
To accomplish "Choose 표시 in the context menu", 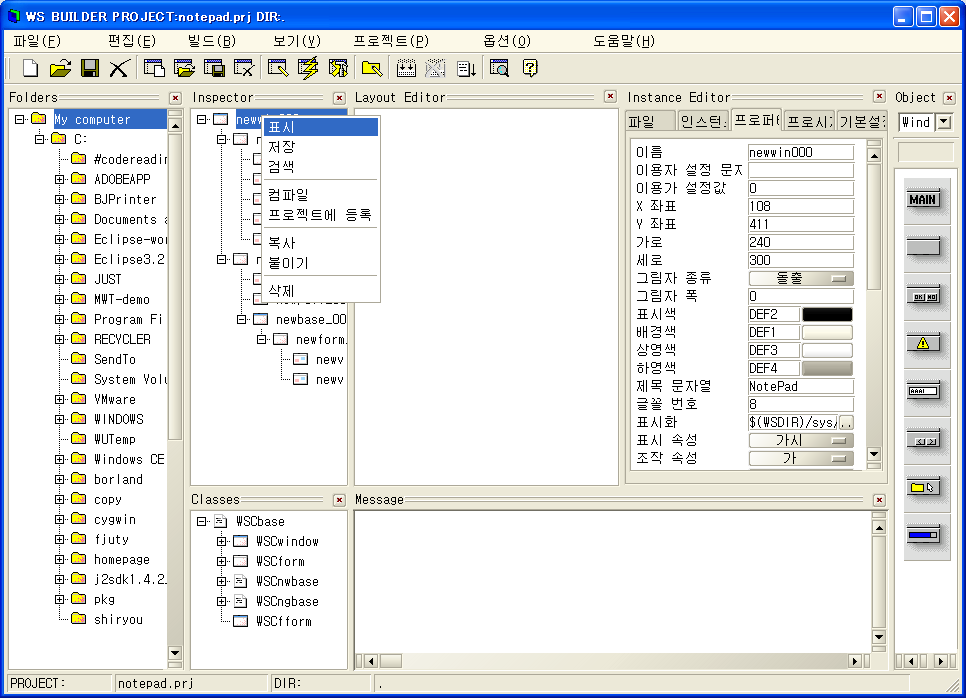I will coord(321,128).
